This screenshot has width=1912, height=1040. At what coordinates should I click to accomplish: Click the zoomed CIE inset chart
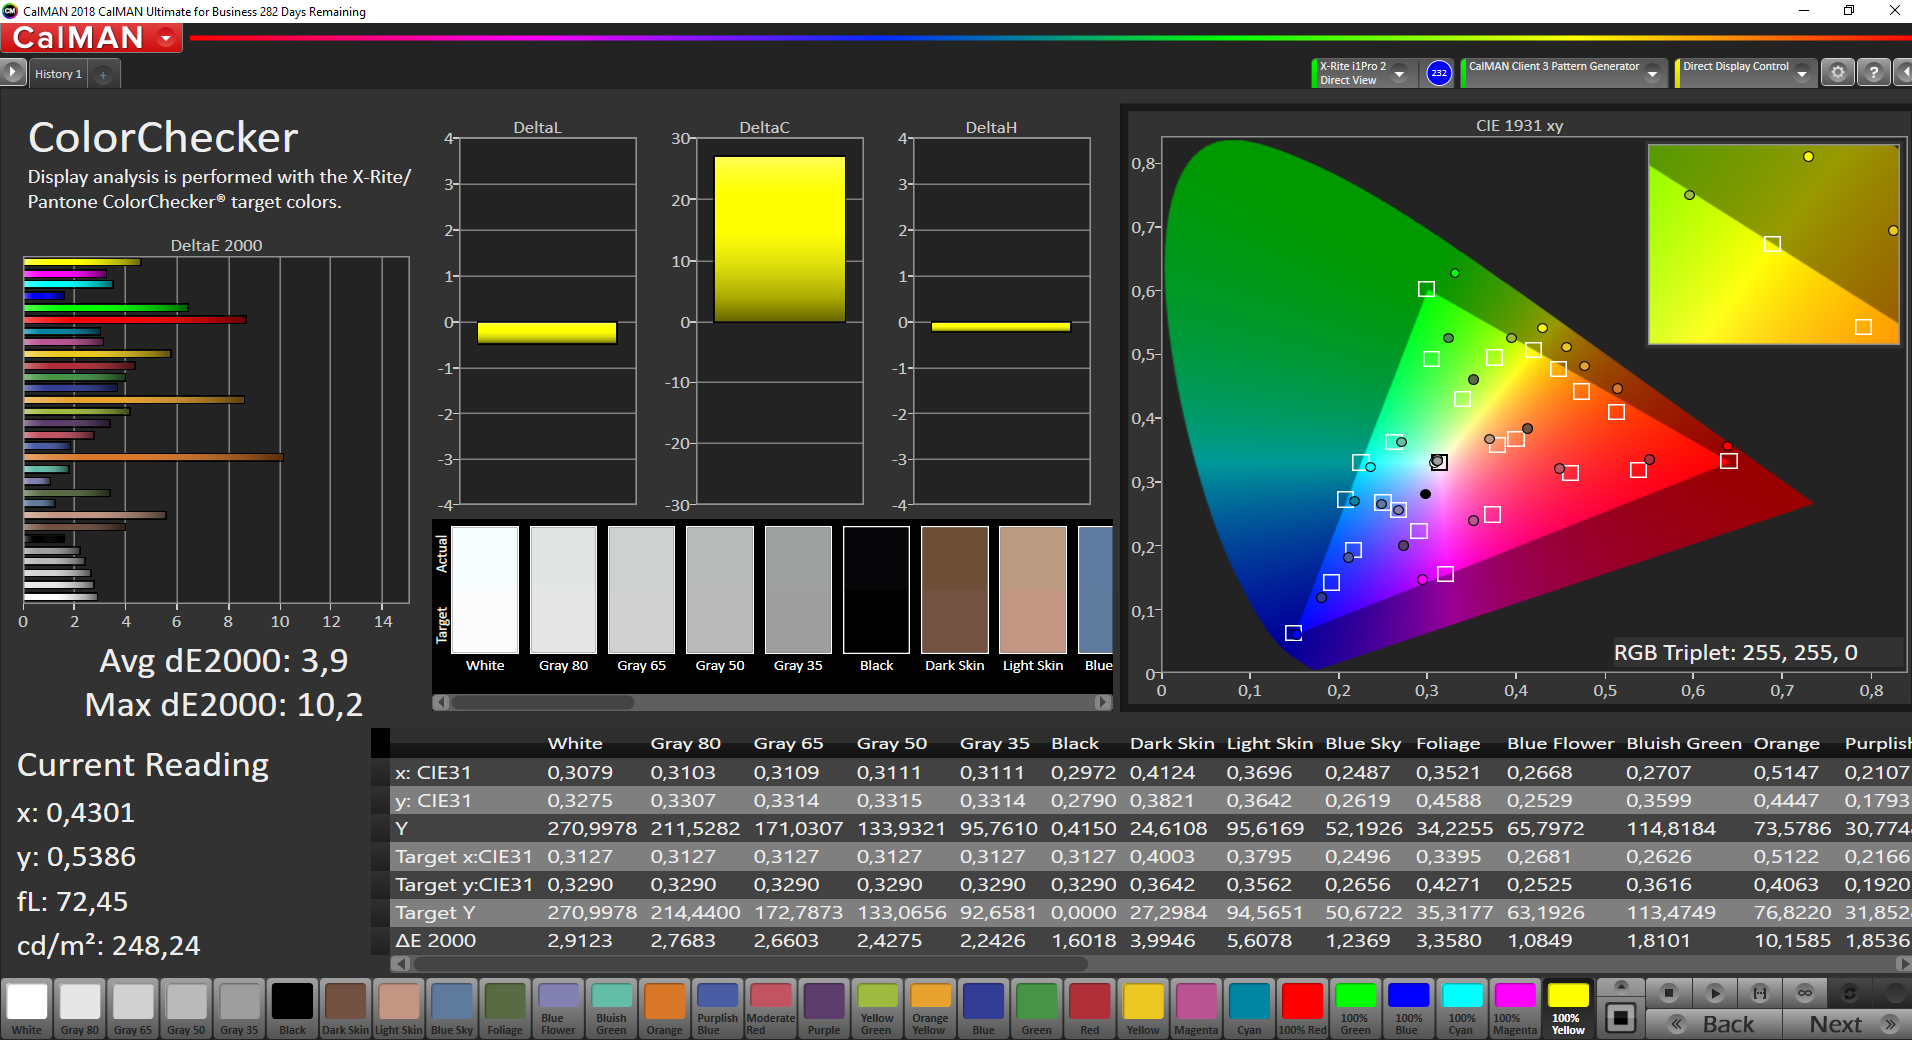(1773, 244)
